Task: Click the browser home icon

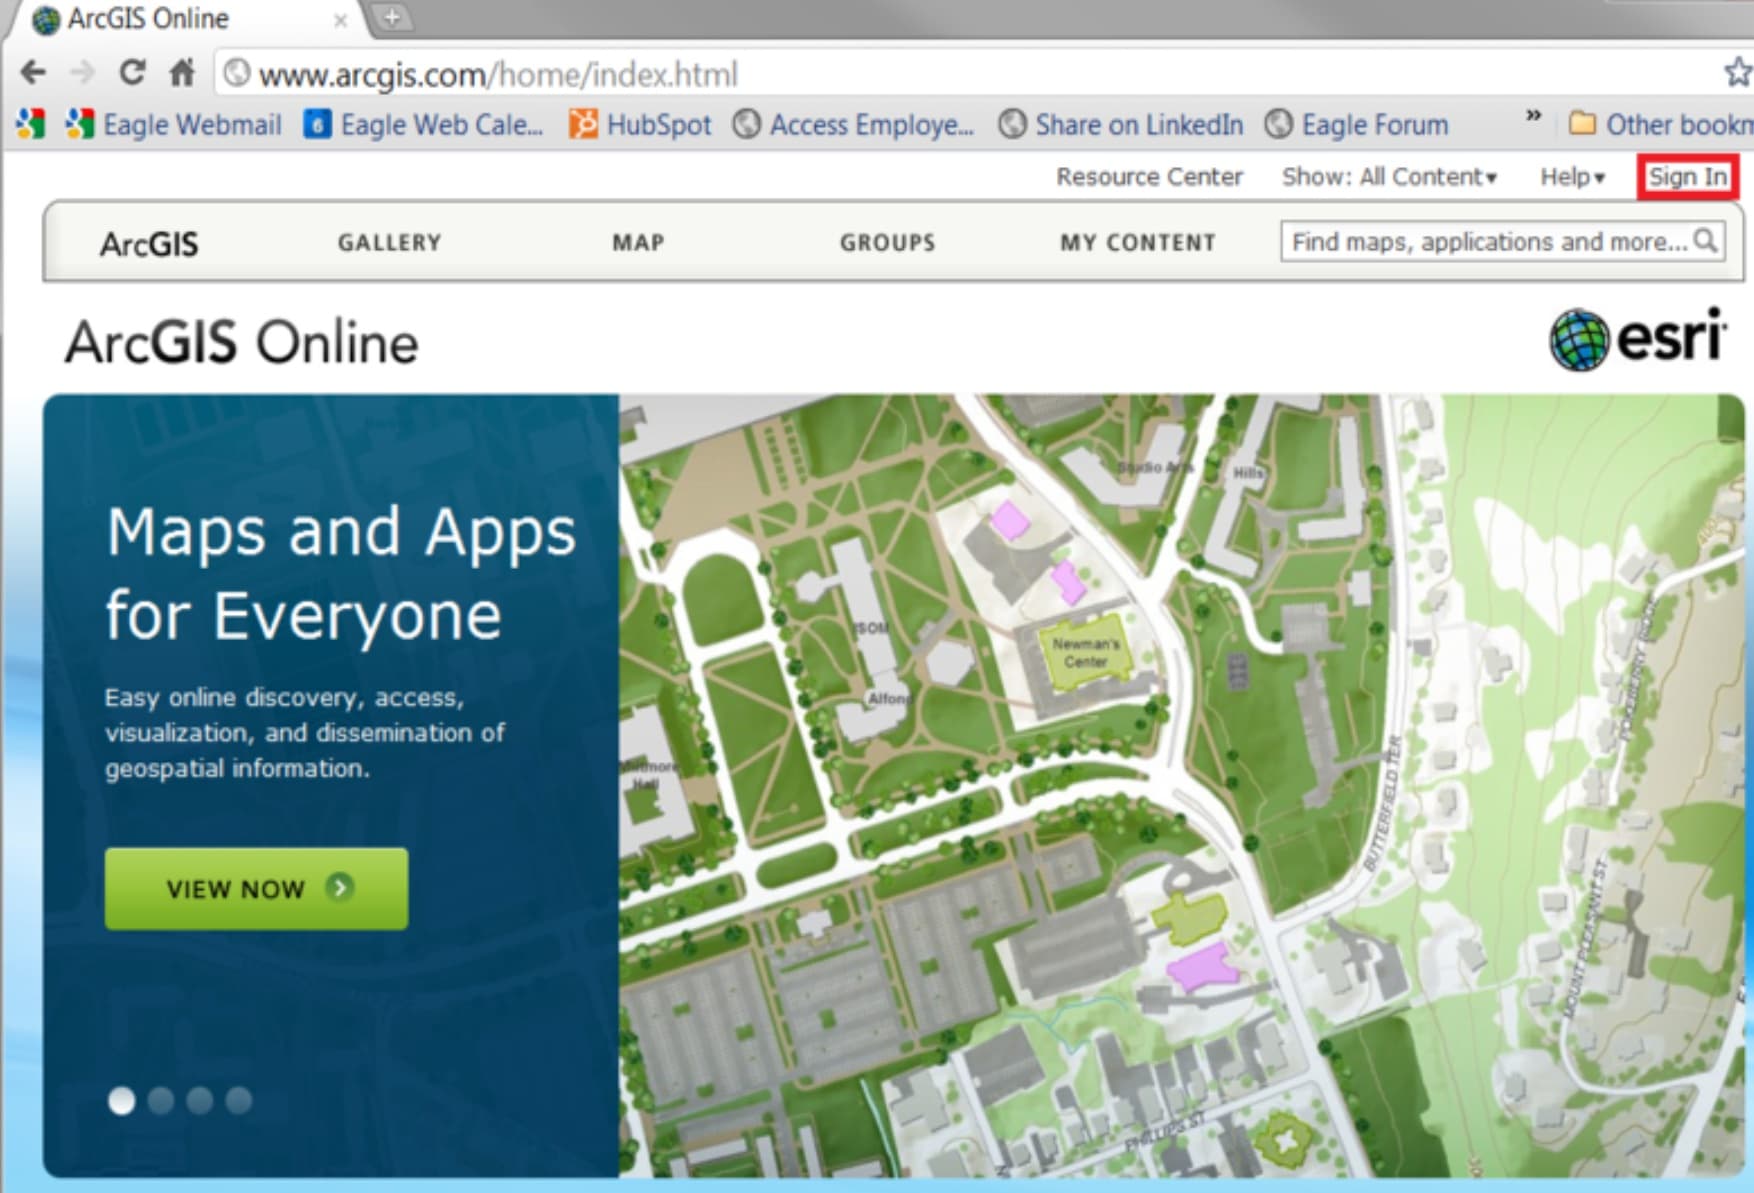Action: pyautogui.click(x=181, y=73)
